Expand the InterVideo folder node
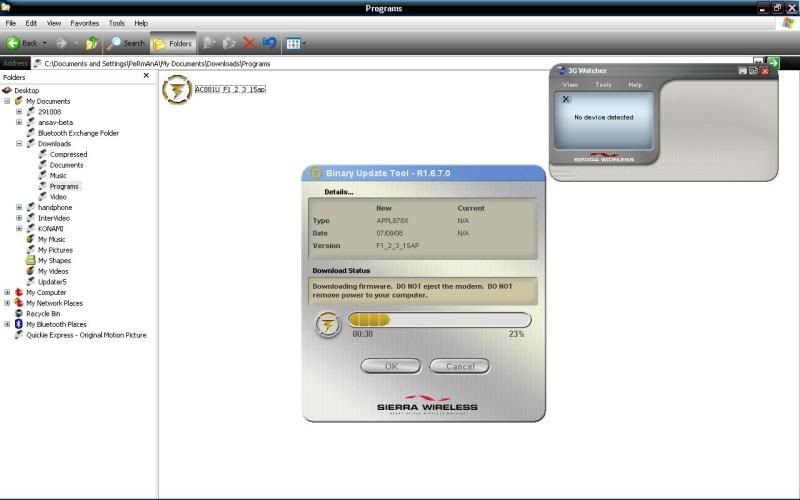 click(19, 218)
